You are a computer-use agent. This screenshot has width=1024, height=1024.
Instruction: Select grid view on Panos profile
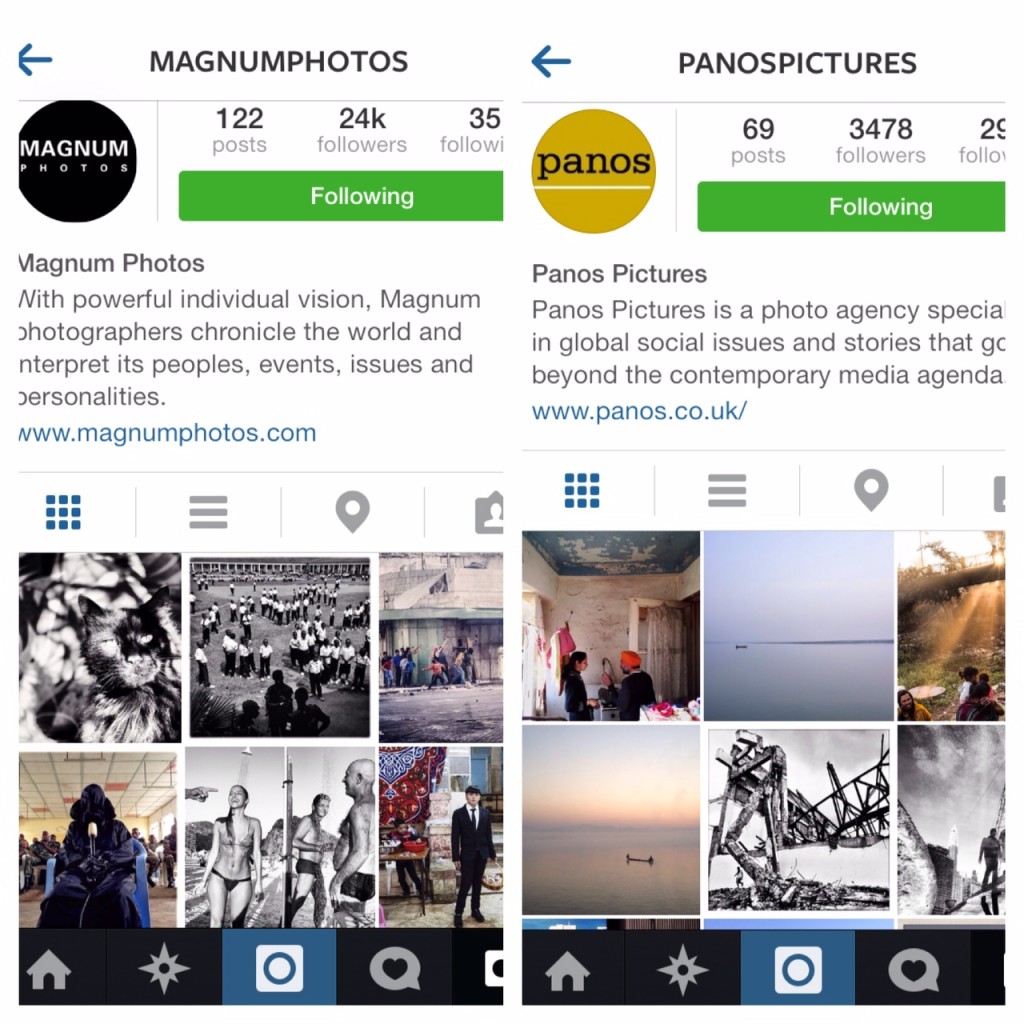point(582,490)
